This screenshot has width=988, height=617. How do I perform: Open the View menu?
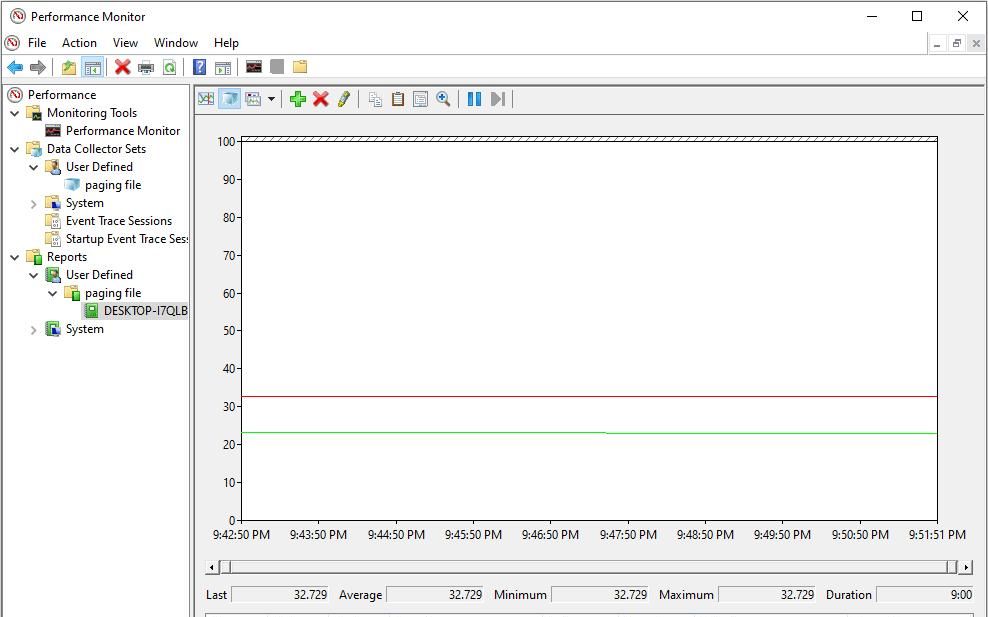[125, 43]
